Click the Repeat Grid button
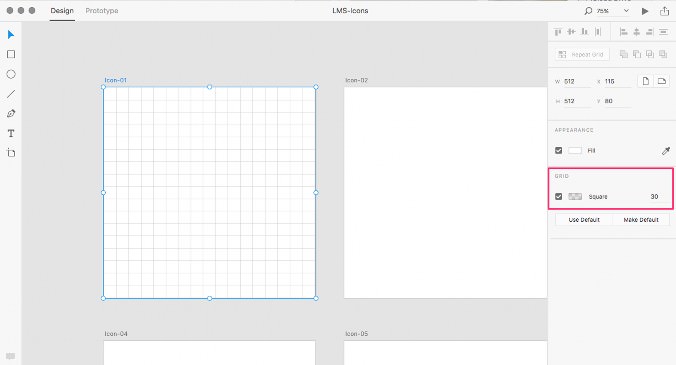Screen dimensions: 676x365 tap(582, 54)
